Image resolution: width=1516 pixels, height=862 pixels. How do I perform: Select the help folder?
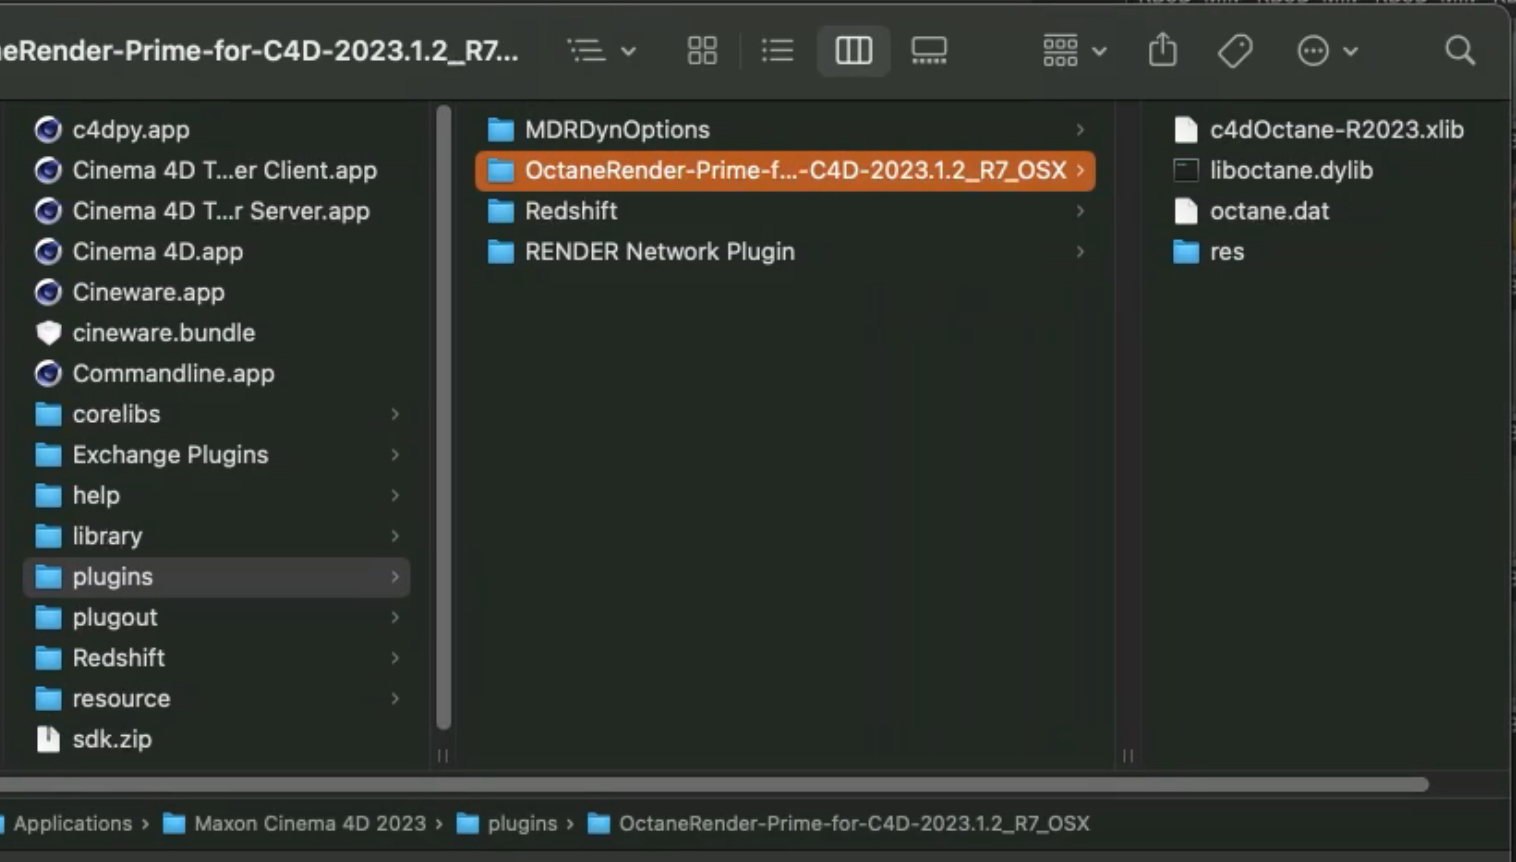pyautogui.click(x=217, y=495)
